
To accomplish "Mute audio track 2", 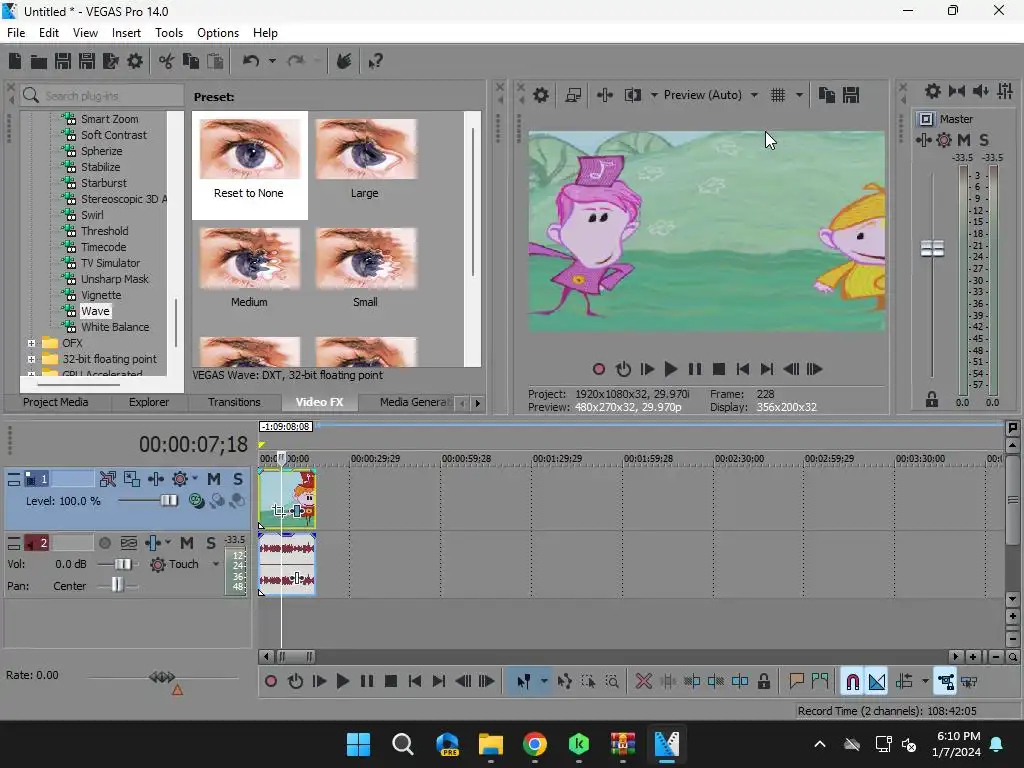I will (x=187, y=543).
